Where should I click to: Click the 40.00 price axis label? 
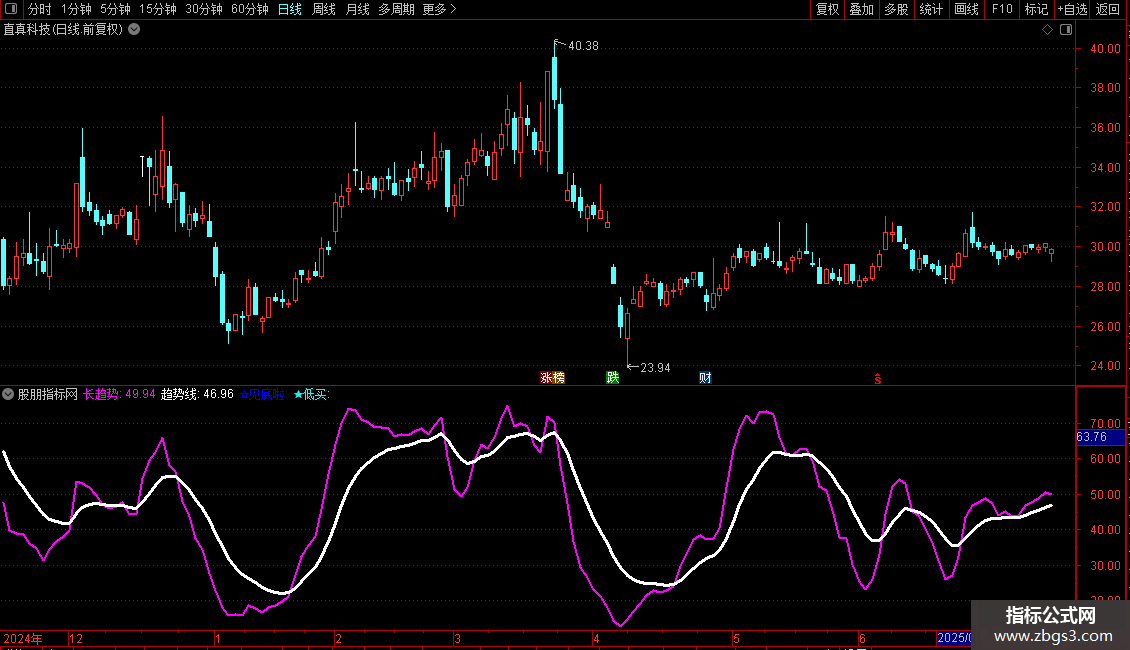(1105, 49)
